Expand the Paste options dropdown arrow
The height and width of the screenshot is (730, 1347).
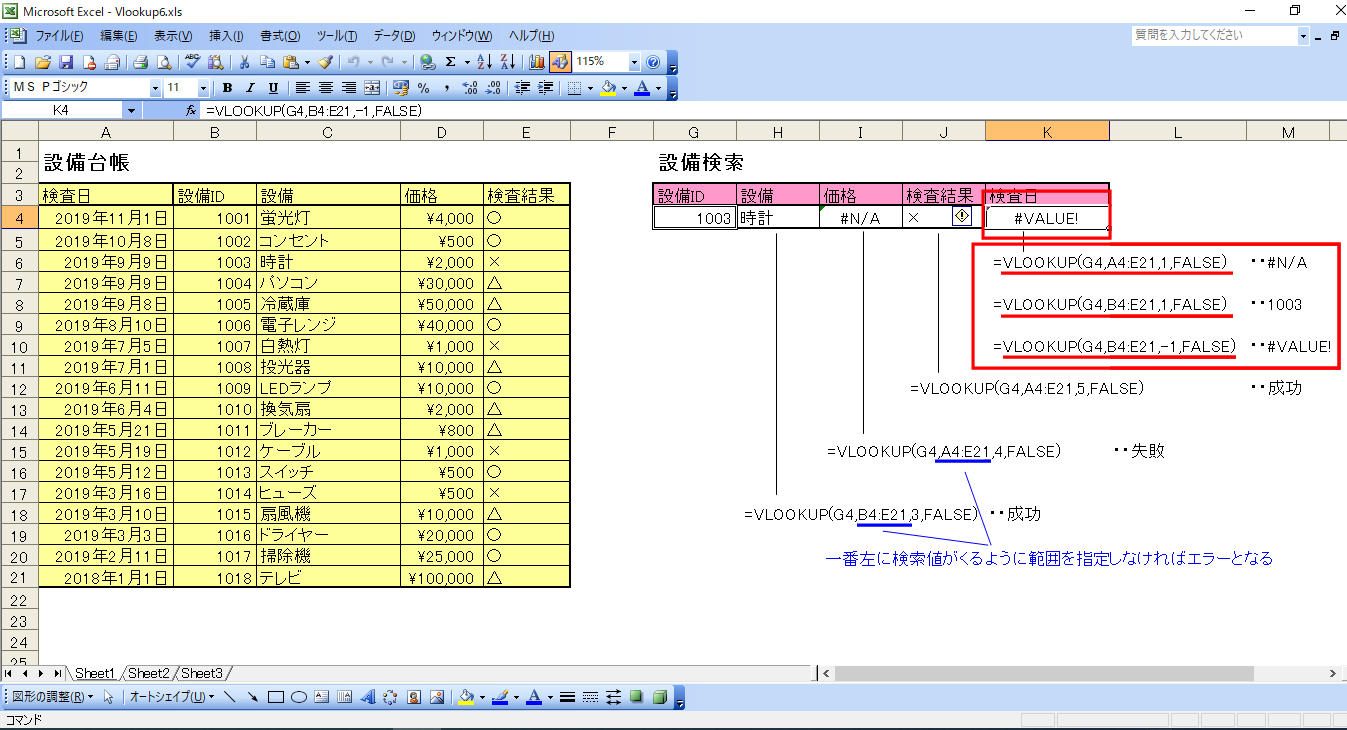click(307, 62)
